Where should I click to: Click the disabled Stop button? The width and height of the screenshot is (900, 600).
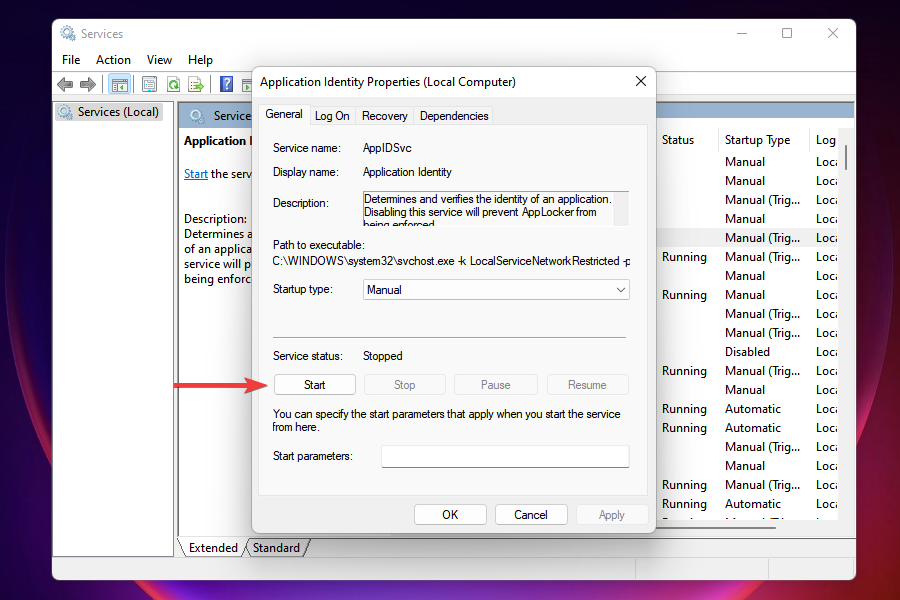point(405,385)
